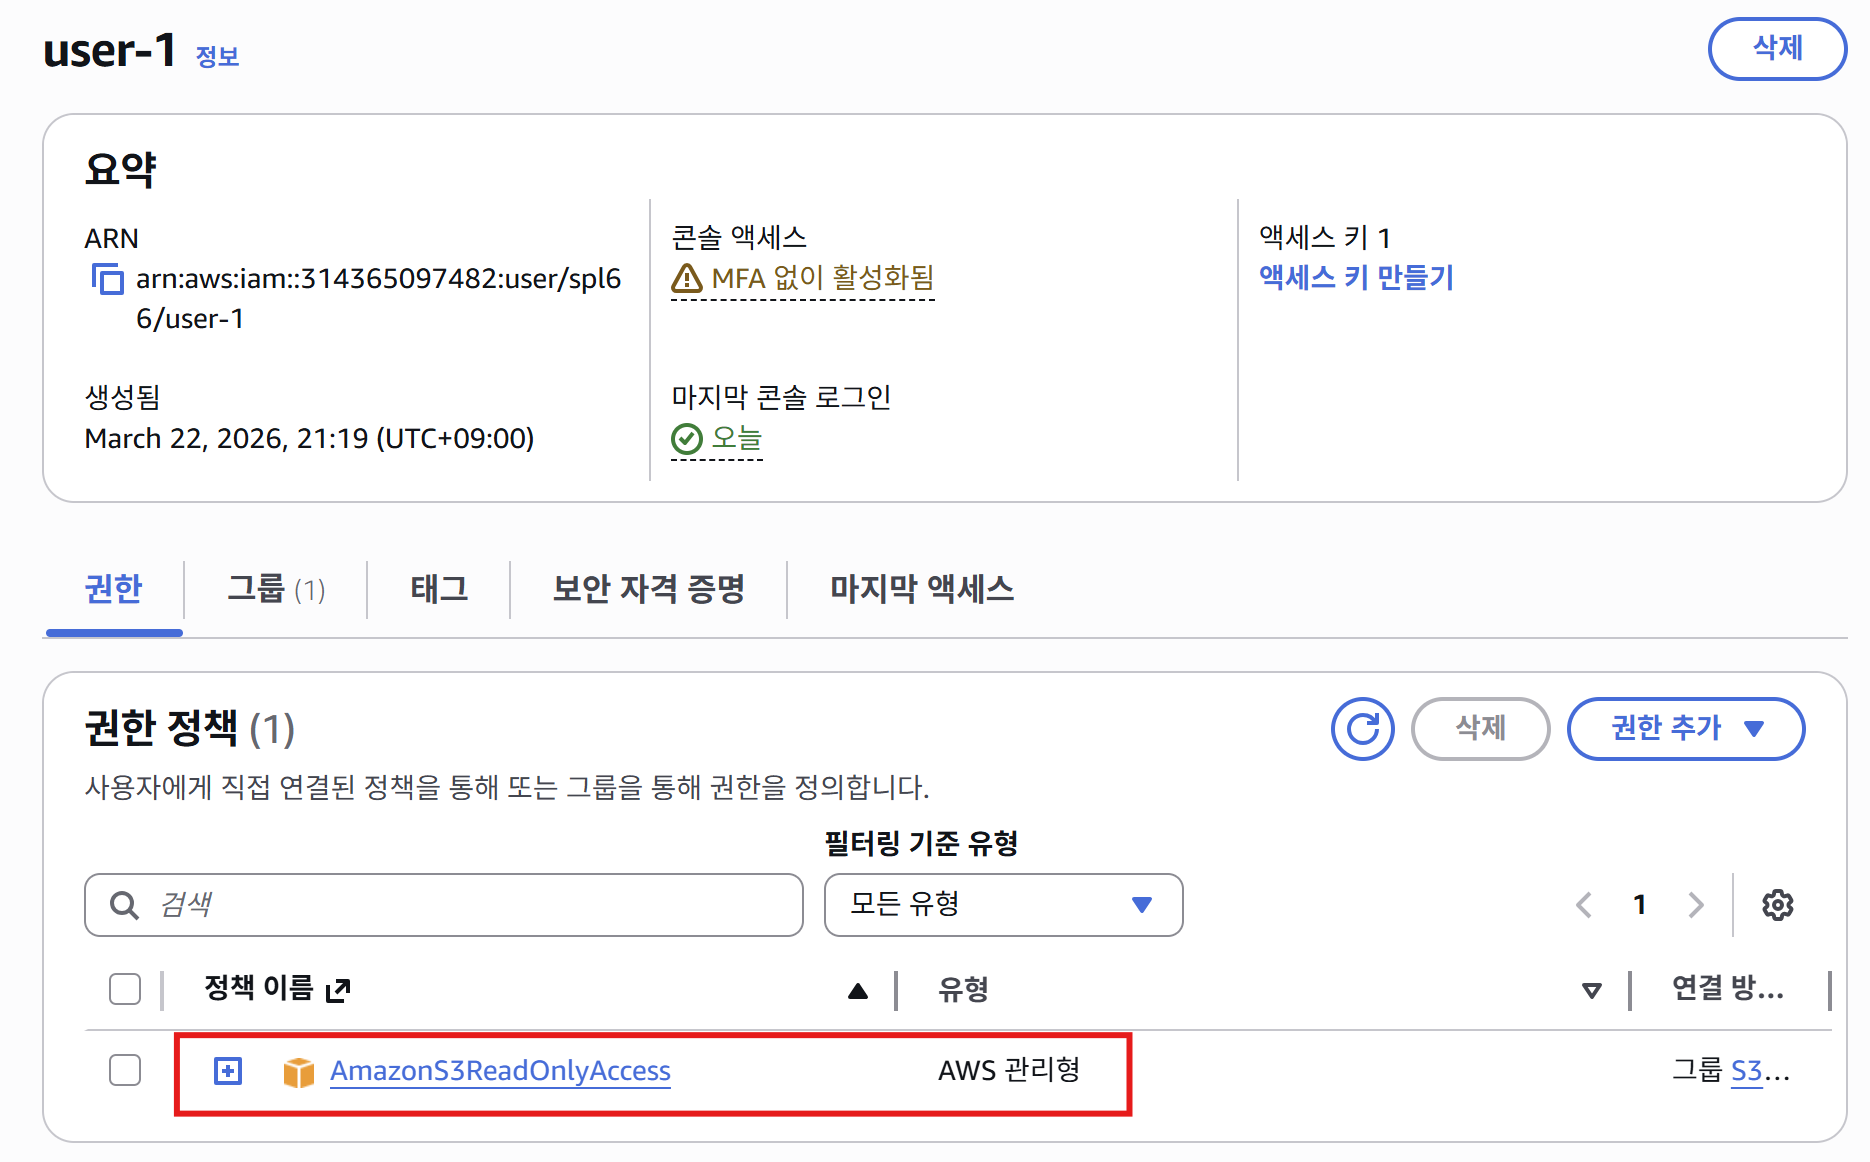Go to next page with the right arrow
The height and width of the screenshot is (1162, 1870).
pyautogui.click(x=1695, y=905)
